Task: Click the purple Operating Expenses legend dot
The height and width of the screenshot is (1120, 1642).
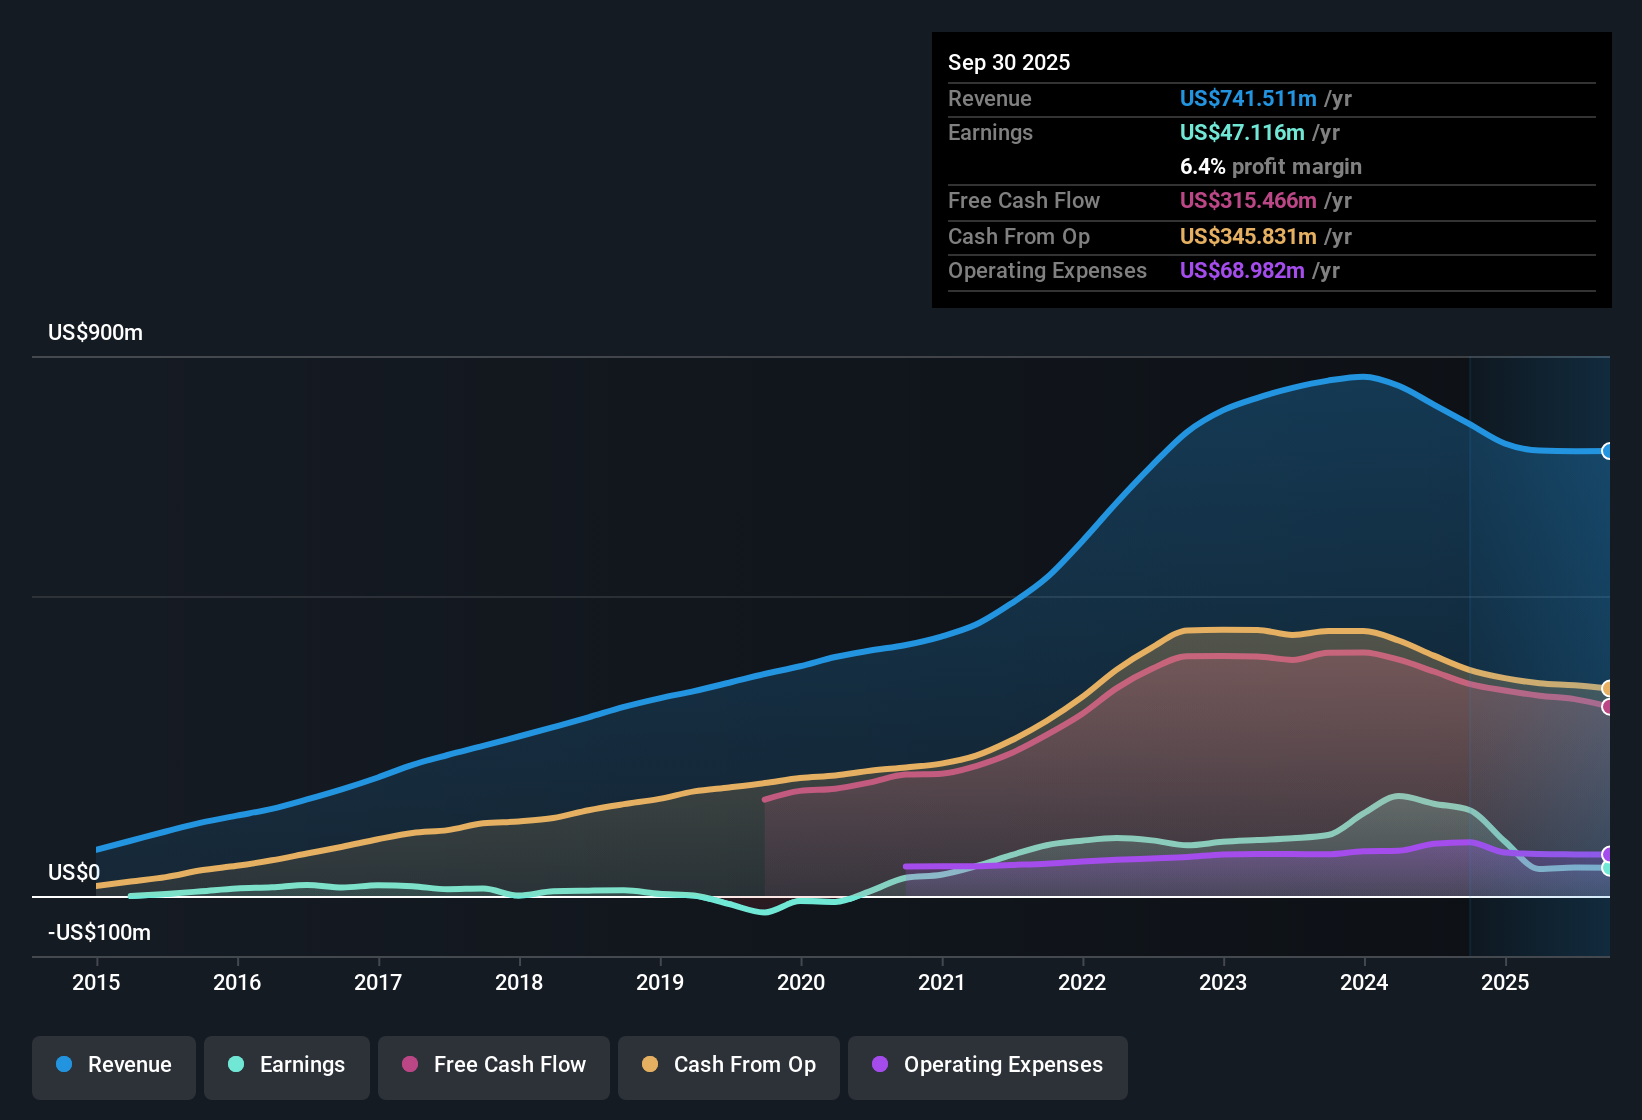Action: pos(880,1065)
